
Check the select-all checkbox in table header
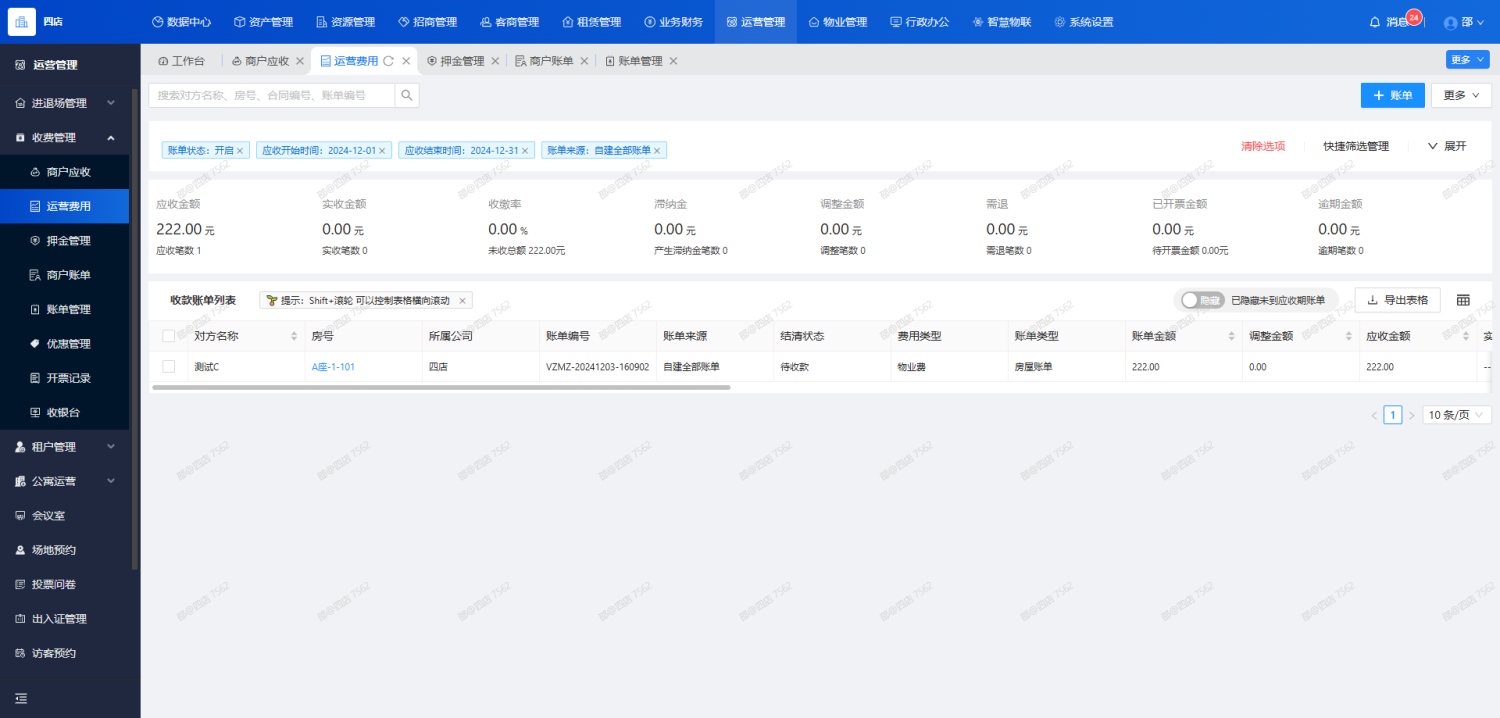[168, 336]
